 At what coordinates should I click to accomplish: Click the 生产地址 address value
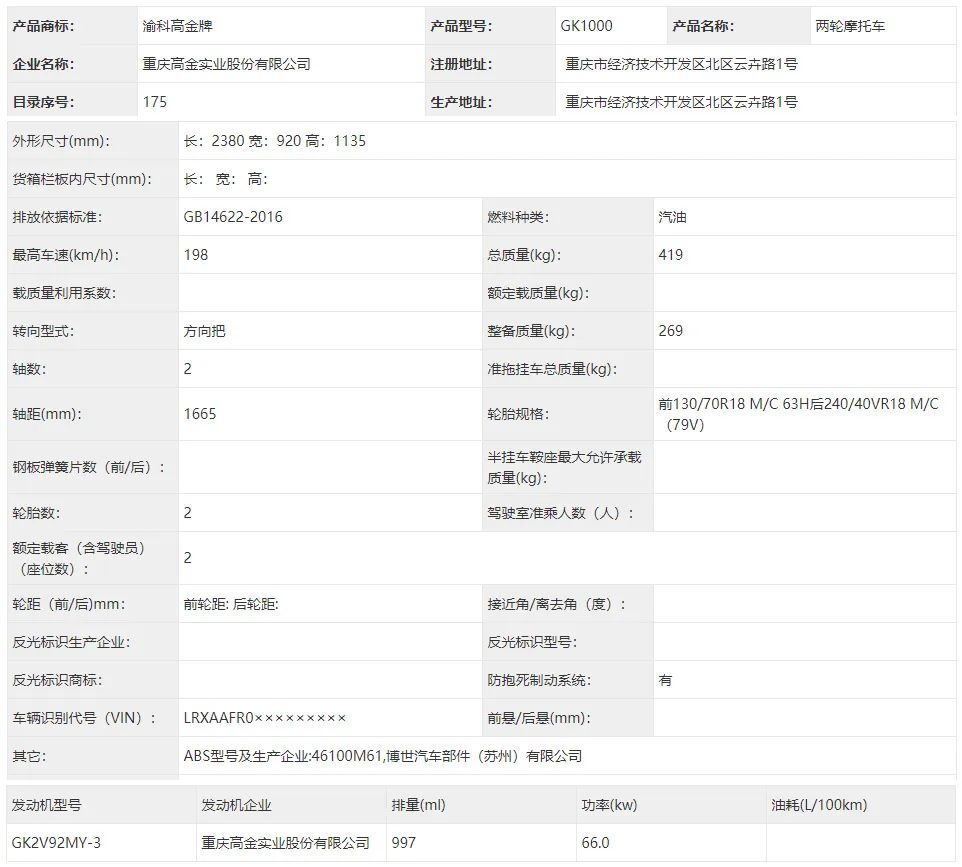pyautogui.click(x=681, y=102)
